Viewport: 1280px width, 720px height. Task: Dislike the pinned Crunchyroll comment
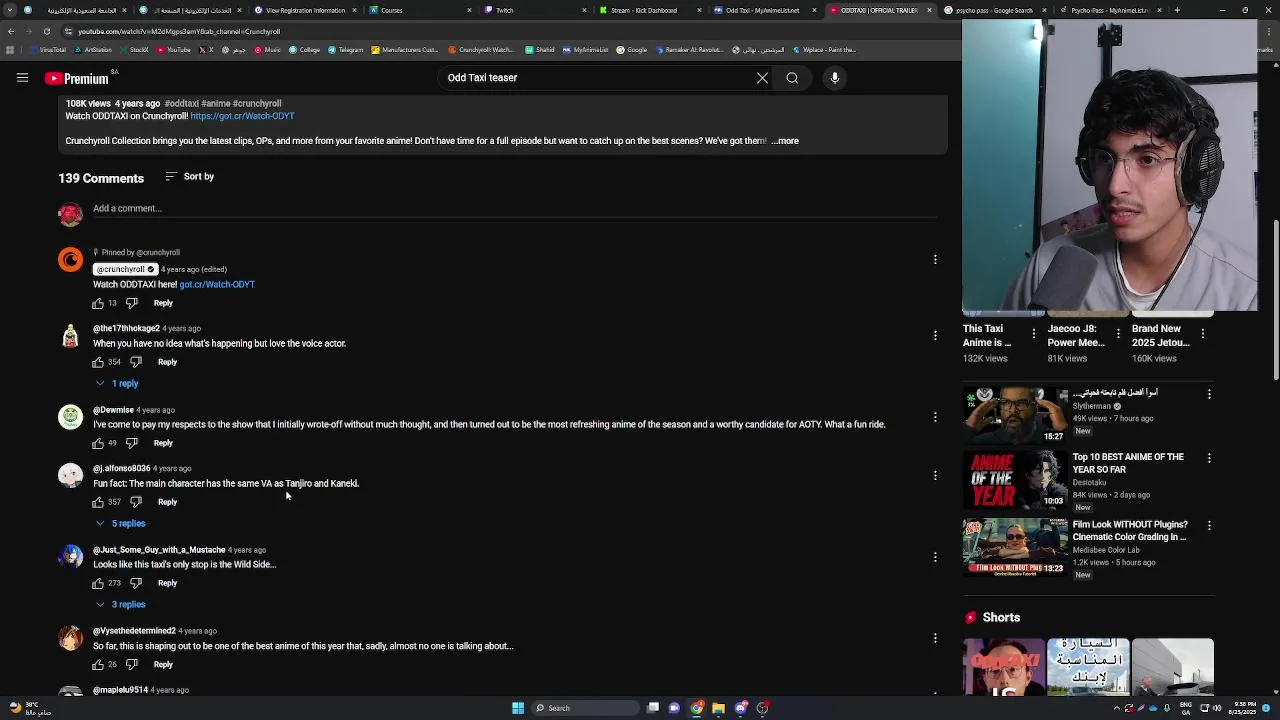coord(132,303)
